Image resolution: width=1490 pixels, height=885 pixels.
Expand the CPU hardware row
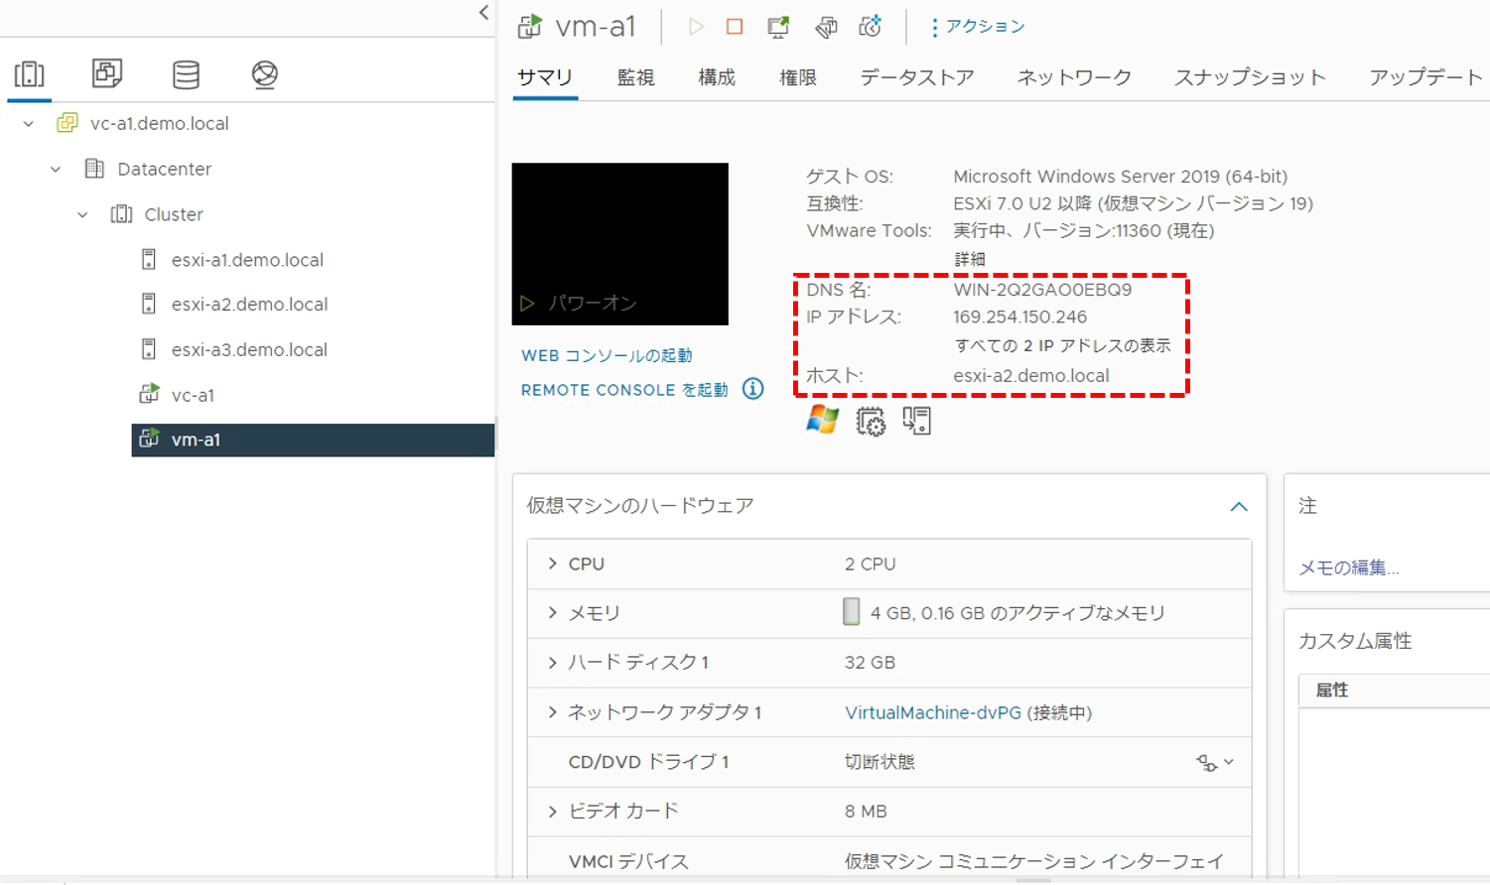[552, 564]
